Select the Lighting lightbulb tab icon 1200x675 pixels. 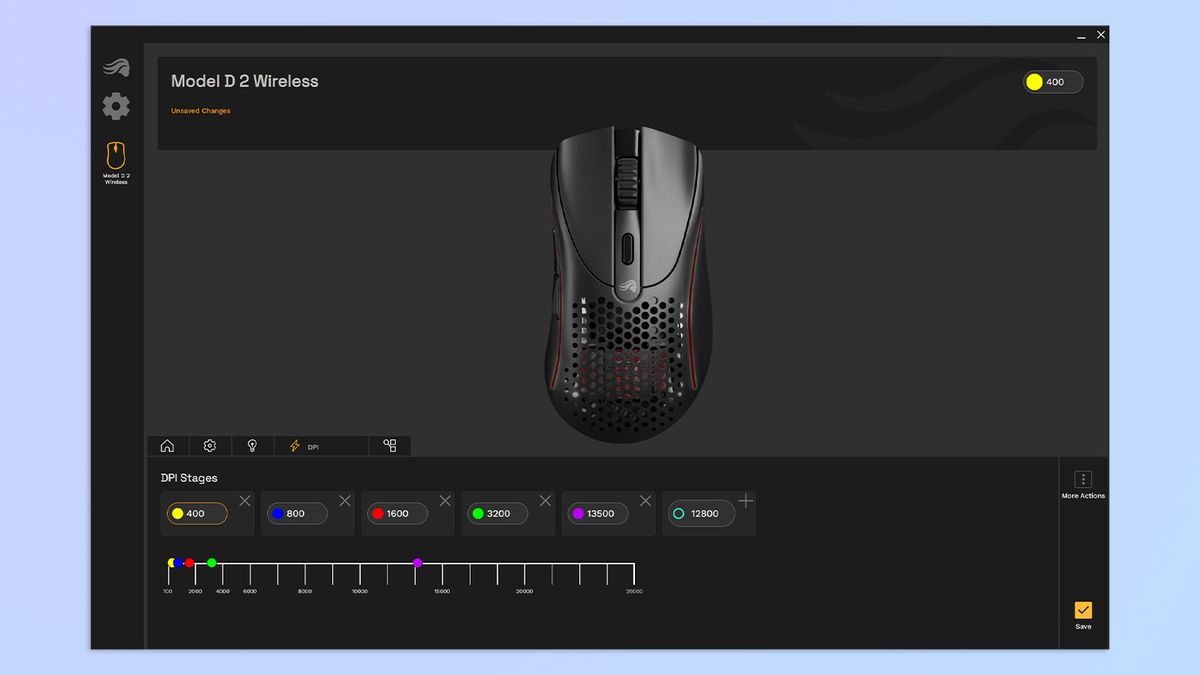[x=252, y=445]
